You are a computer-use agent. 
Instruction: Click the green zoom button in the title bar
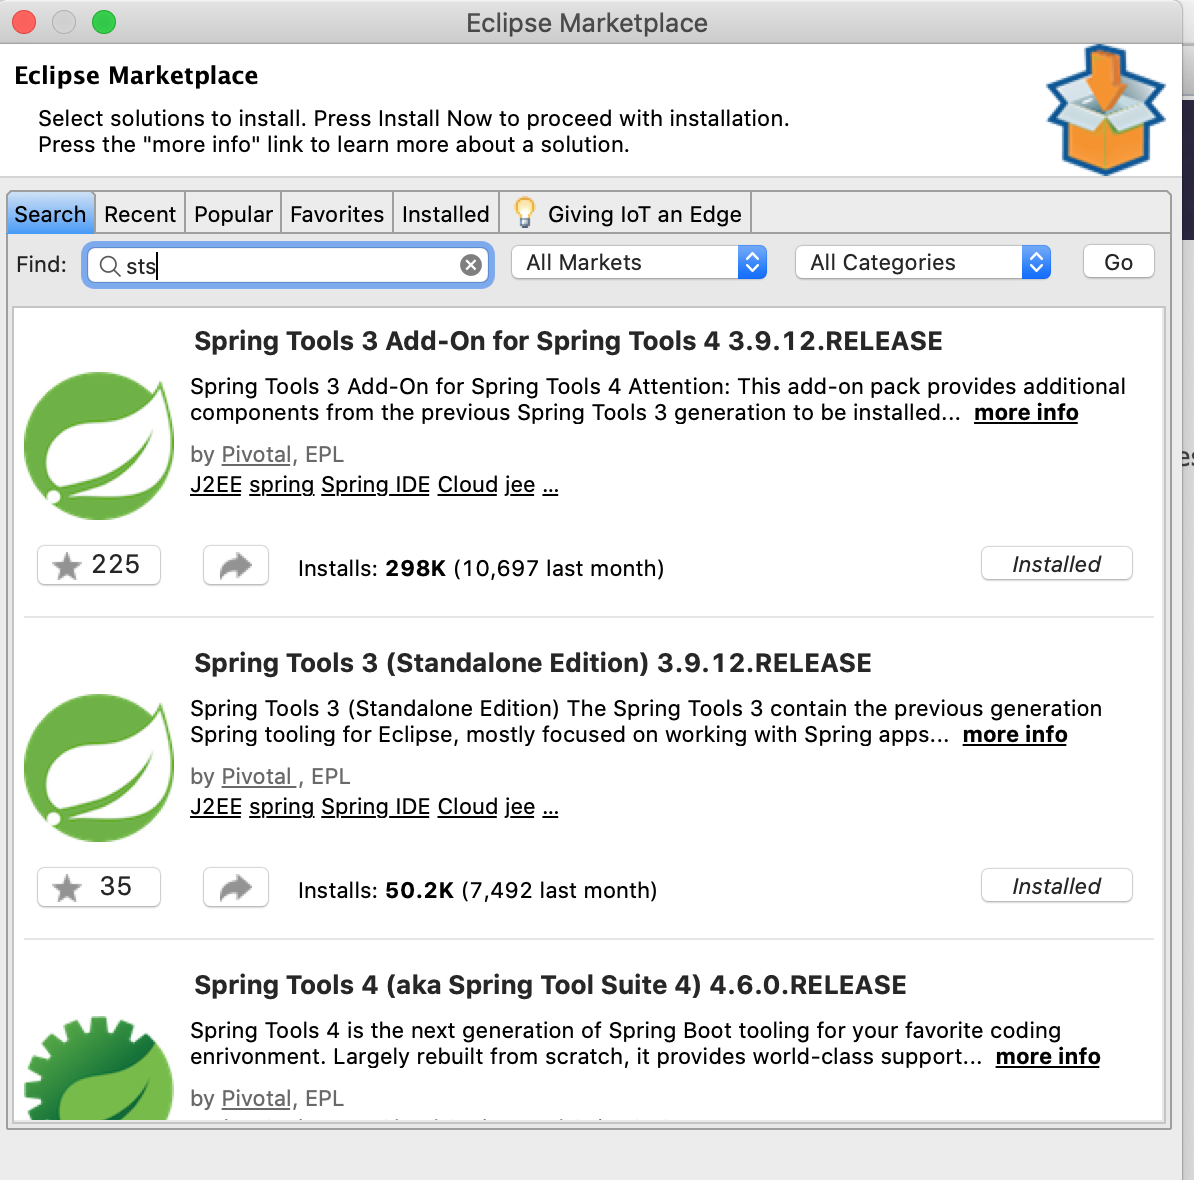[x=104, y=23]
